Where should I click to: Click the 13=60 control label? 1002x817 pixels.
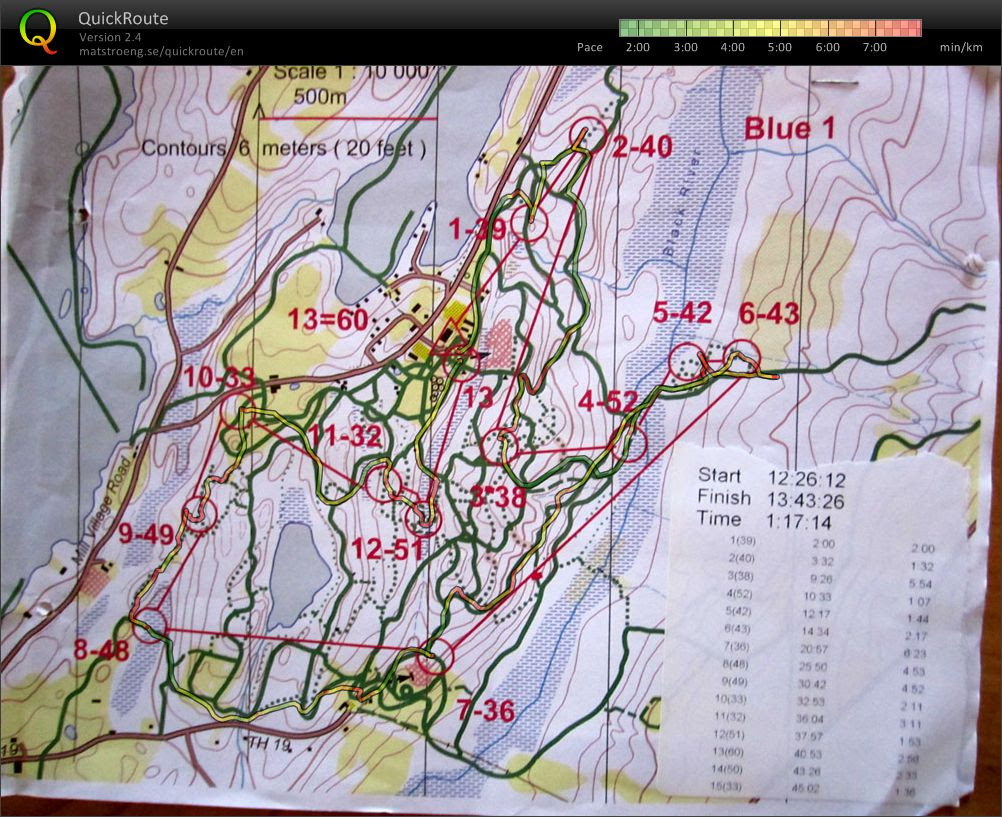pos(328,319)
